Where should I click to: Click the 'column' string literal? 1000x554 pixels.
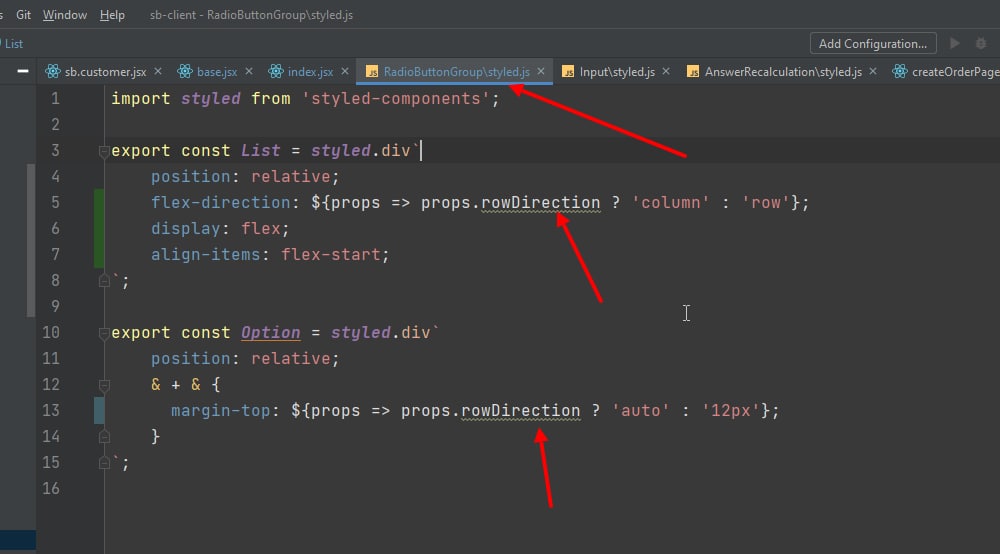pos(670,203)
